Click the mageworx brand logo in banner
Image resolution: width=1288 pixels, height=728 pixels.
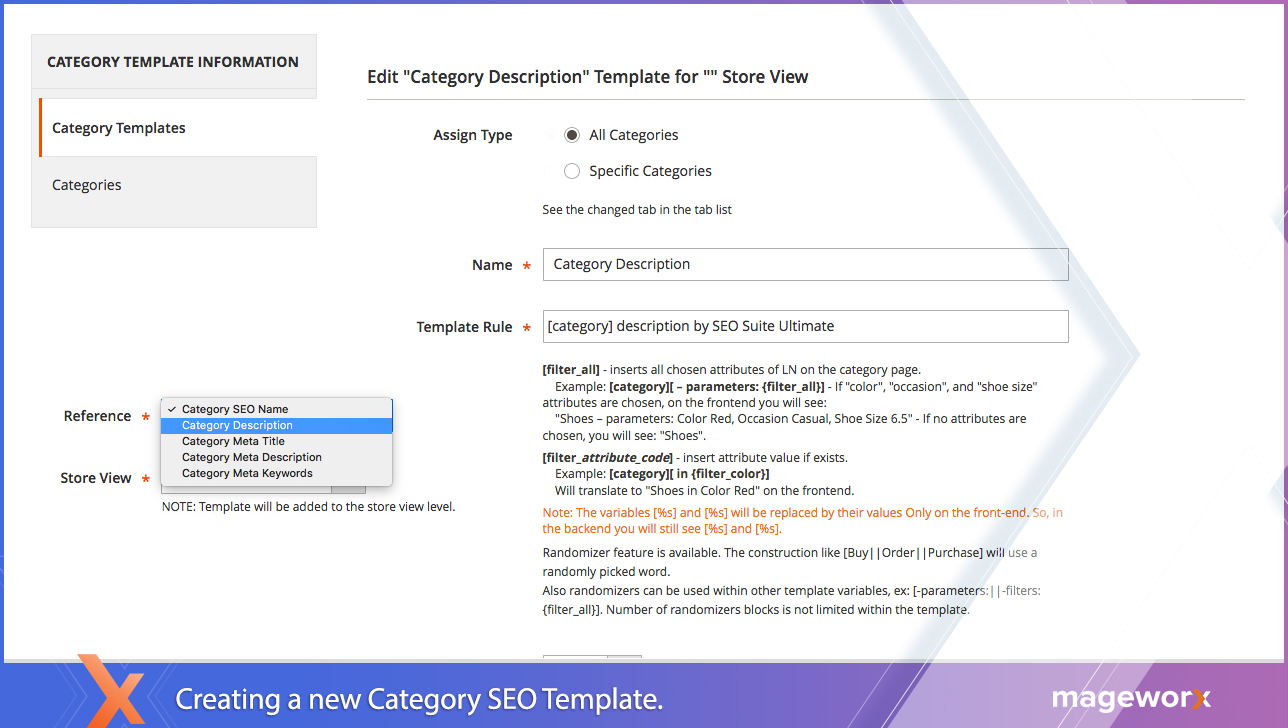(1130, 699)
